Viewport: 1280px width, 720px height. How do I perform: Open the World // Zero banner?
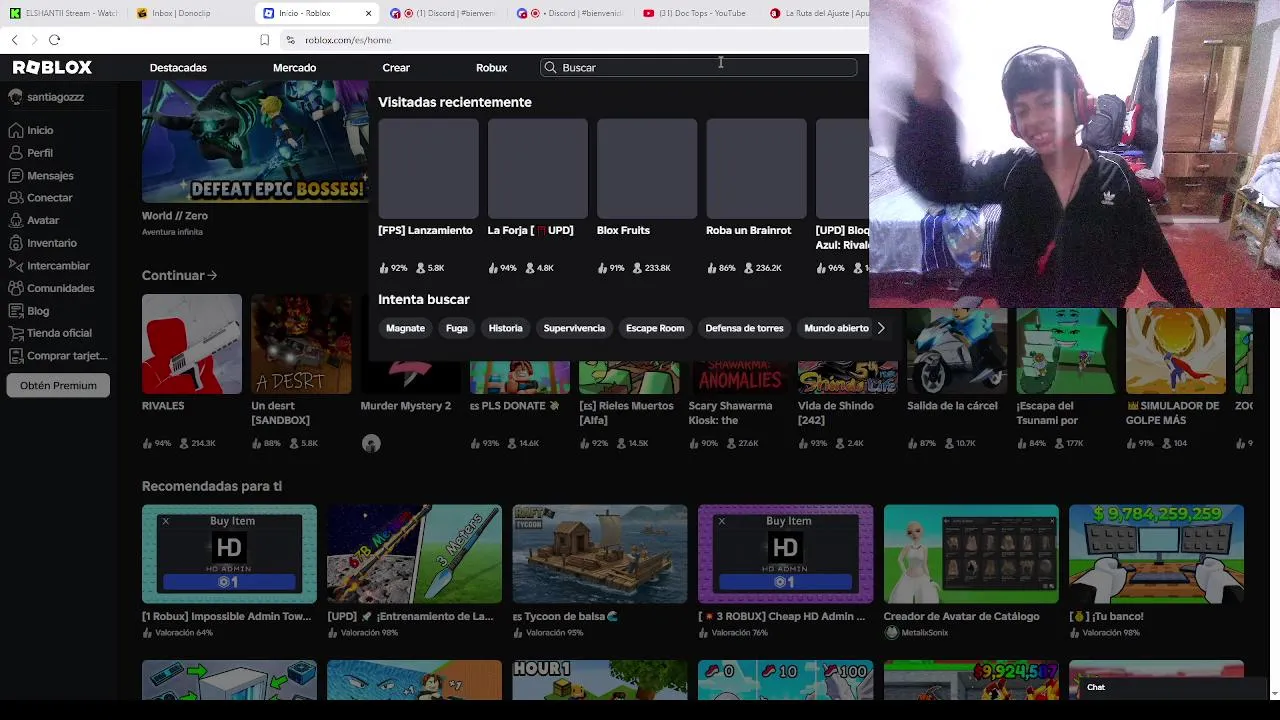coord(254,142)
